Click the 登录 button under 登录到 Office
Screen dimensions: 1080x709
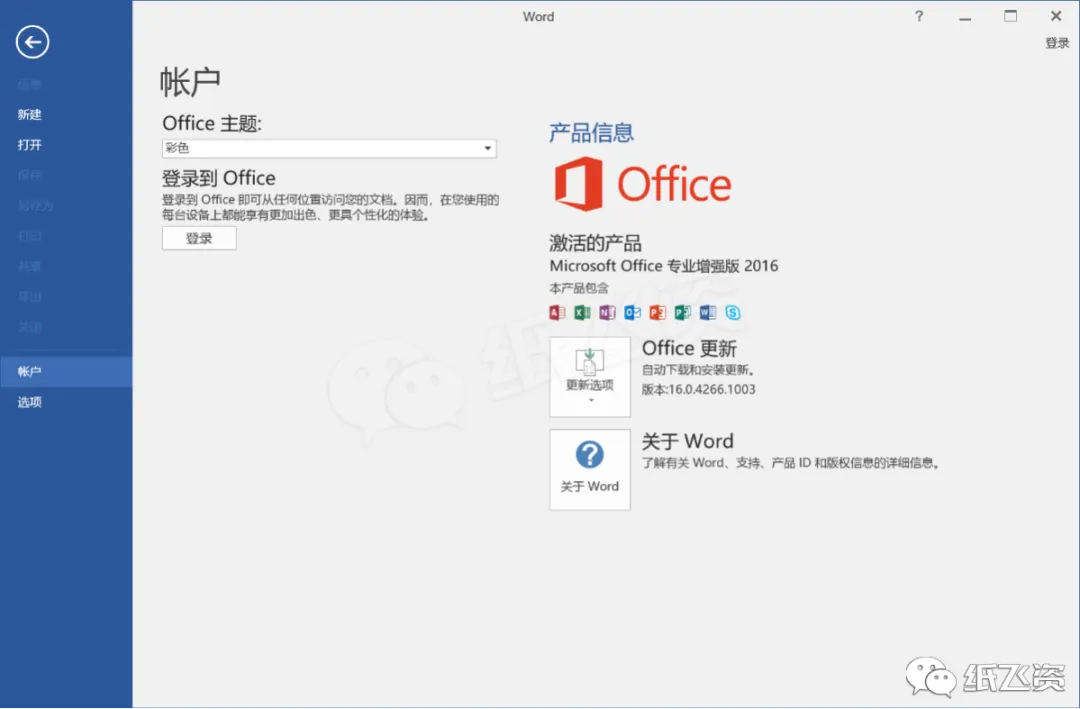pos(199,238)
